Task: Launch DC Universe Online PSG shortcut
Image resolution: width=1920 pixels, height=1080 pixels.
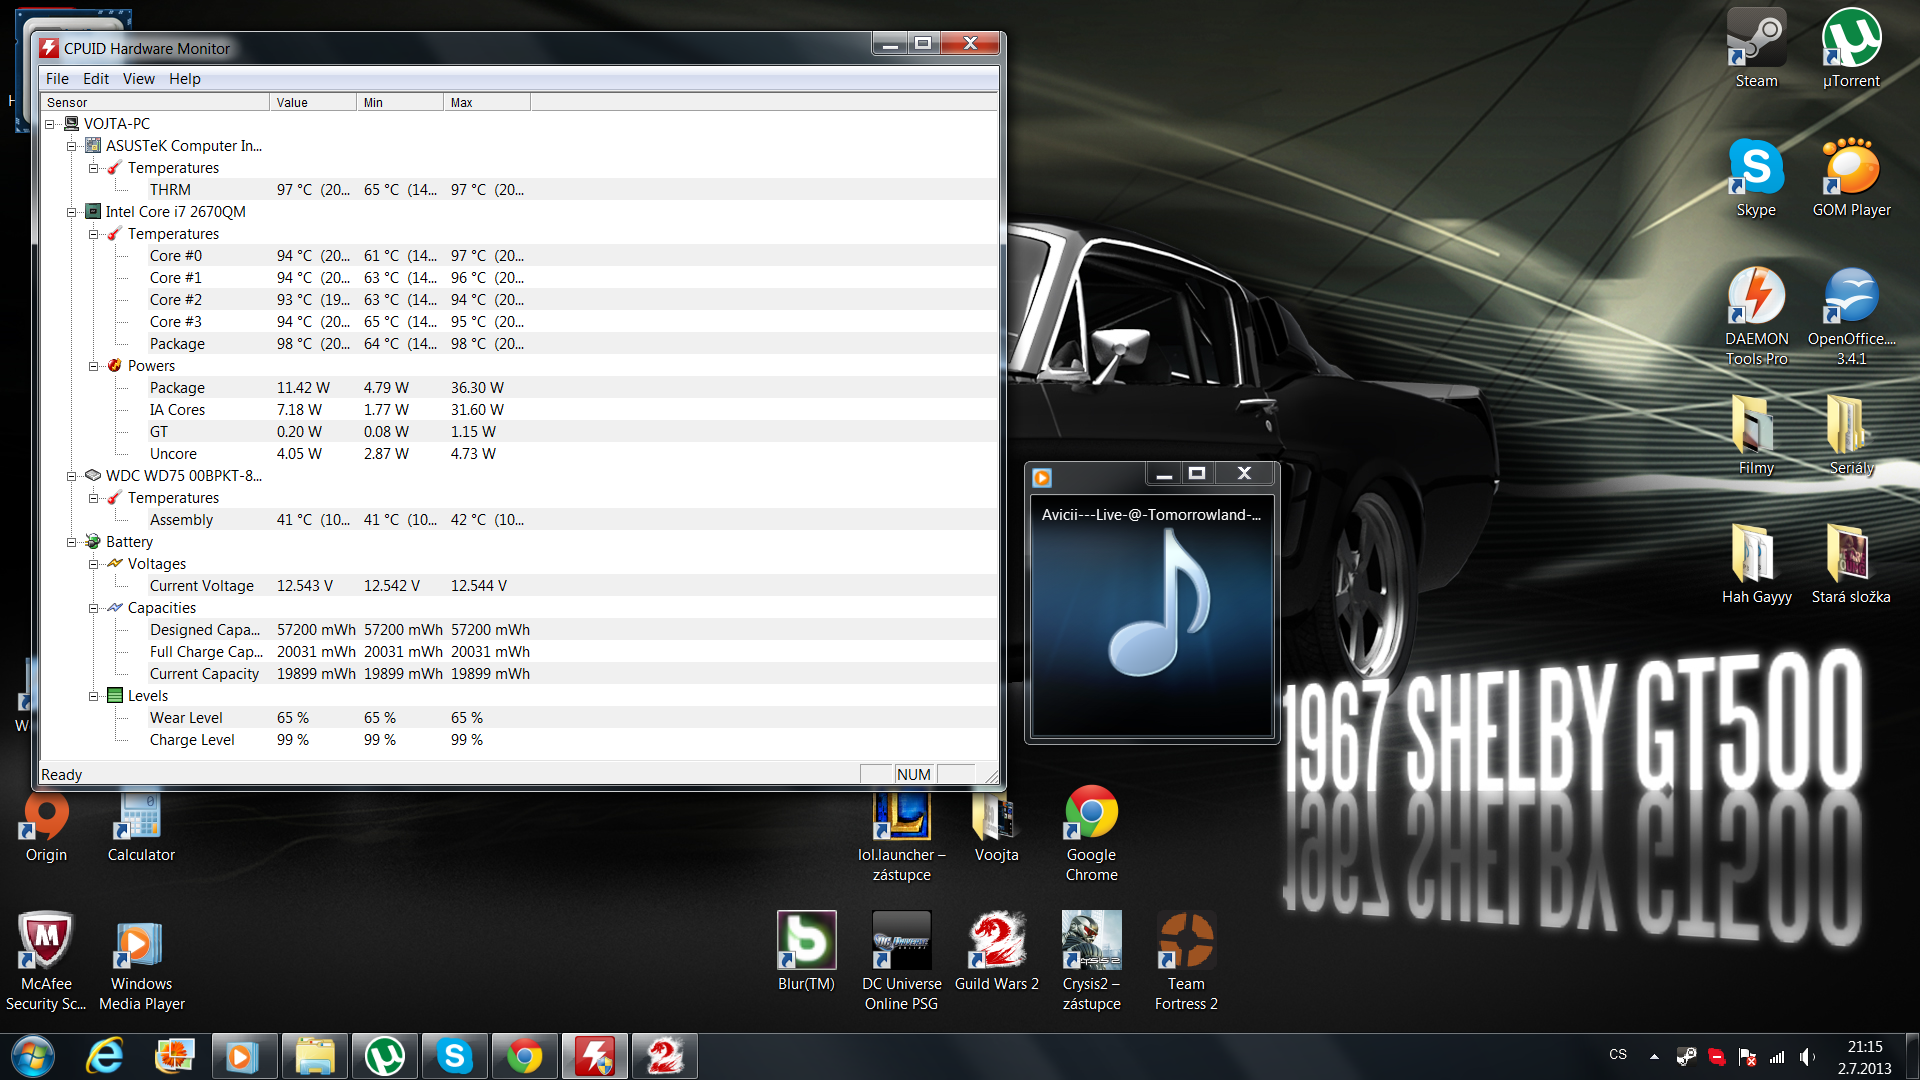Action: [x=901, y=961]
